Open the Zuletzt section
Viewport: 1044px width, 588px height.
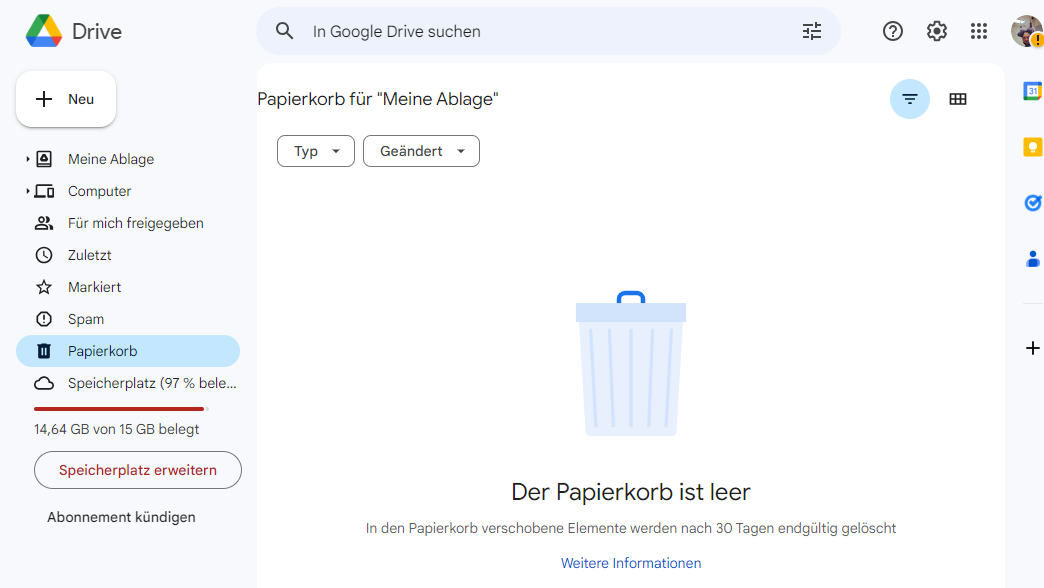tap(128, 255)
